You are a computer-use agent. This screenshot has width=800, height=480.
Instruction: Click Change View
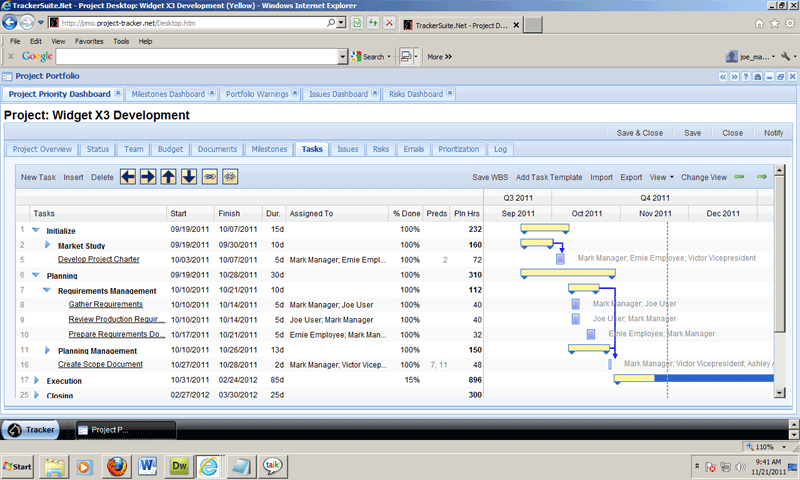coord(704,177)
